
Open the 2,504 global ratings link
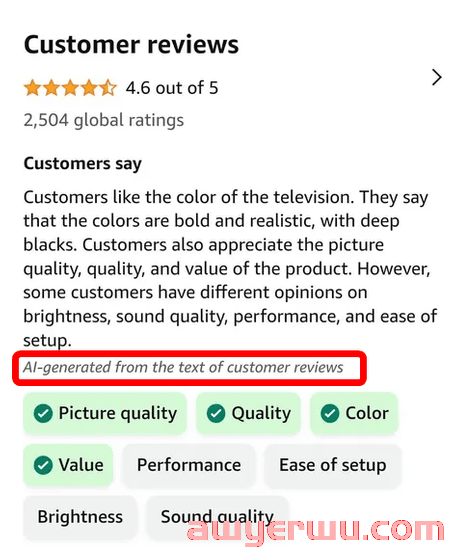tap(104, 120)
